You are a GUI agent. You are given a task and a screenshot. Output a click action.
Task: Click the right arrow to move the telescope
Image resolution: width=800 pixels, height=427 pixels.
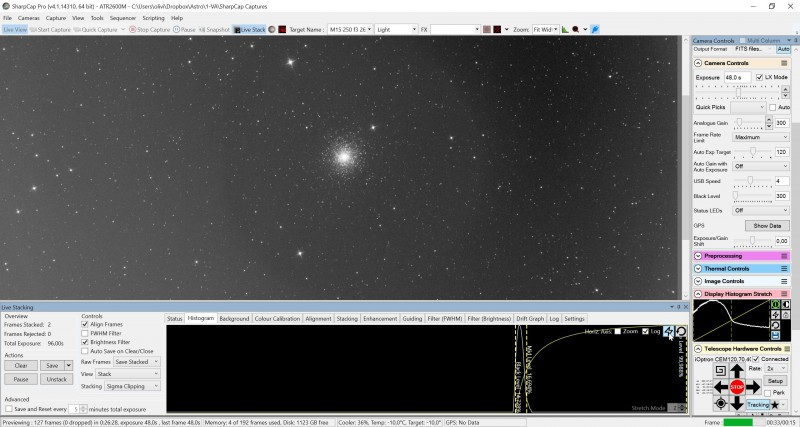click(x=754, y=387)
